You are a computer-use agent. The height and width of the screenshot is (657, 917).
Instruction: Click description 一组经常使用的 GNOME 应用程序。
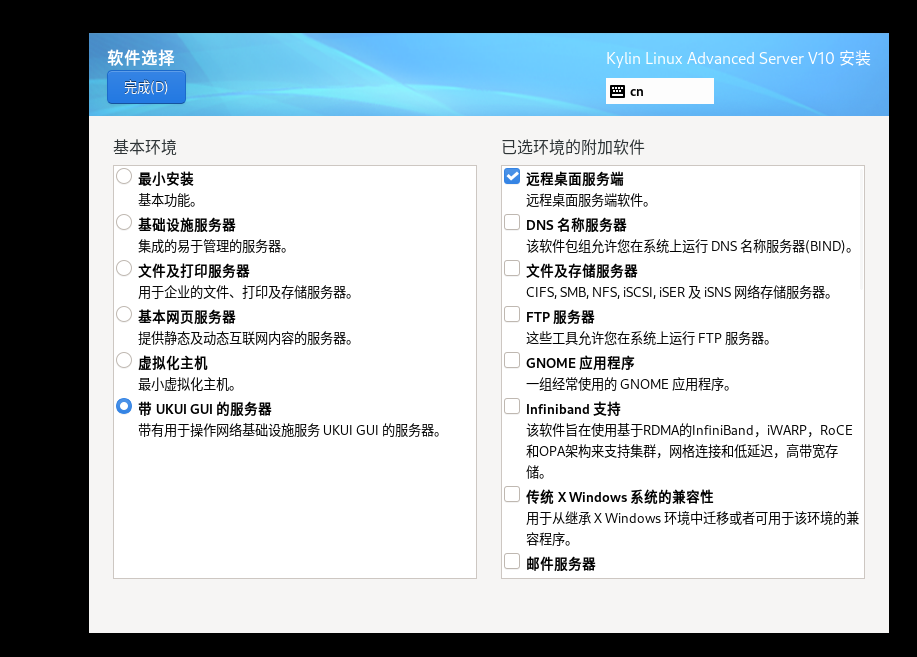pyautogui.click(x=628, y=384)
